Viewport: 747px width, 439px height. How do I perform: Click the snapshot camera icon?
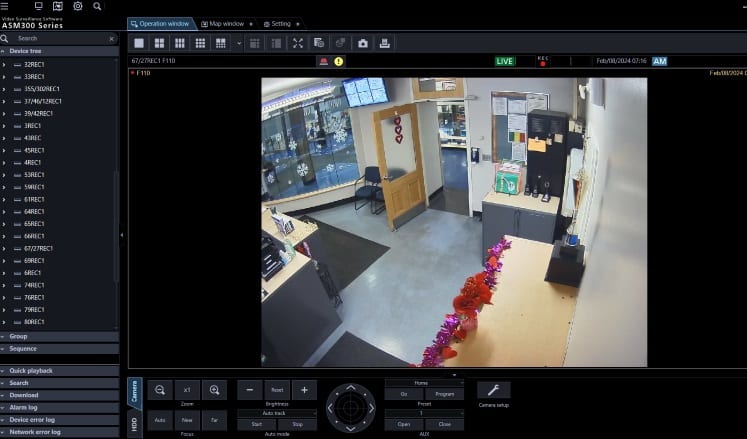pos(363,43)
